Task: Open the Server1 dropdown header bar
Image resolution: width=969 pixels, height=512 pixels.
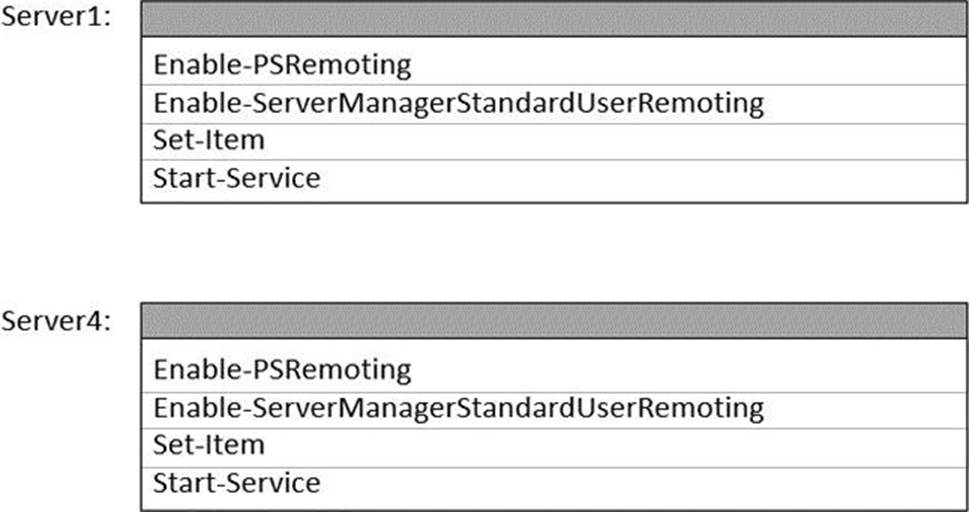Action: 553,19
